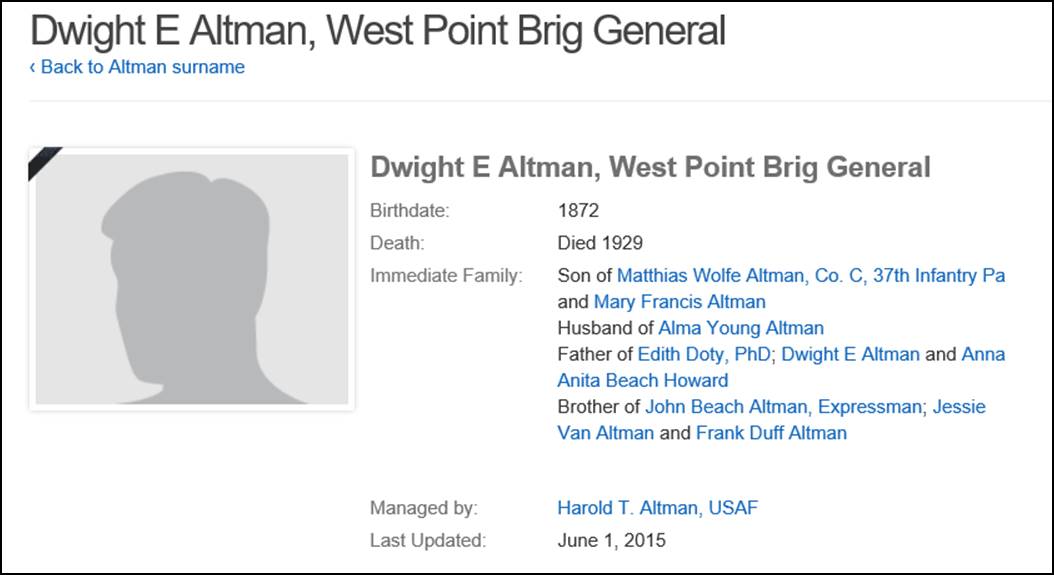The width and height of the screenshot is (1054, 575).
Task: Open Matthias Wolfe Altman's profile
Action: (x=811, y=276)
